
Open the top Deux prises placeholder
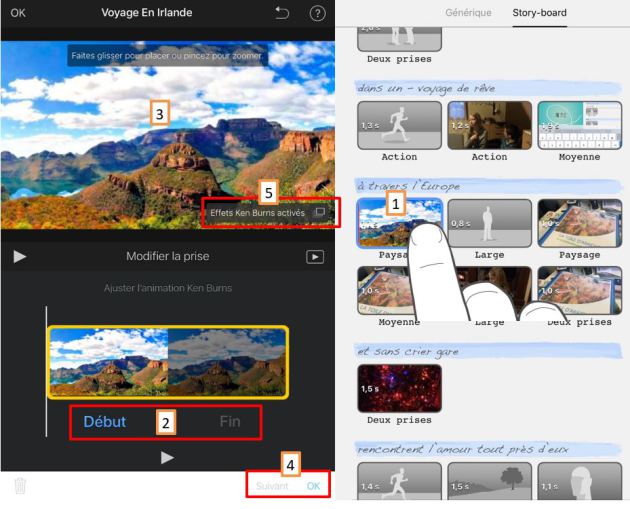pos(399,39)
